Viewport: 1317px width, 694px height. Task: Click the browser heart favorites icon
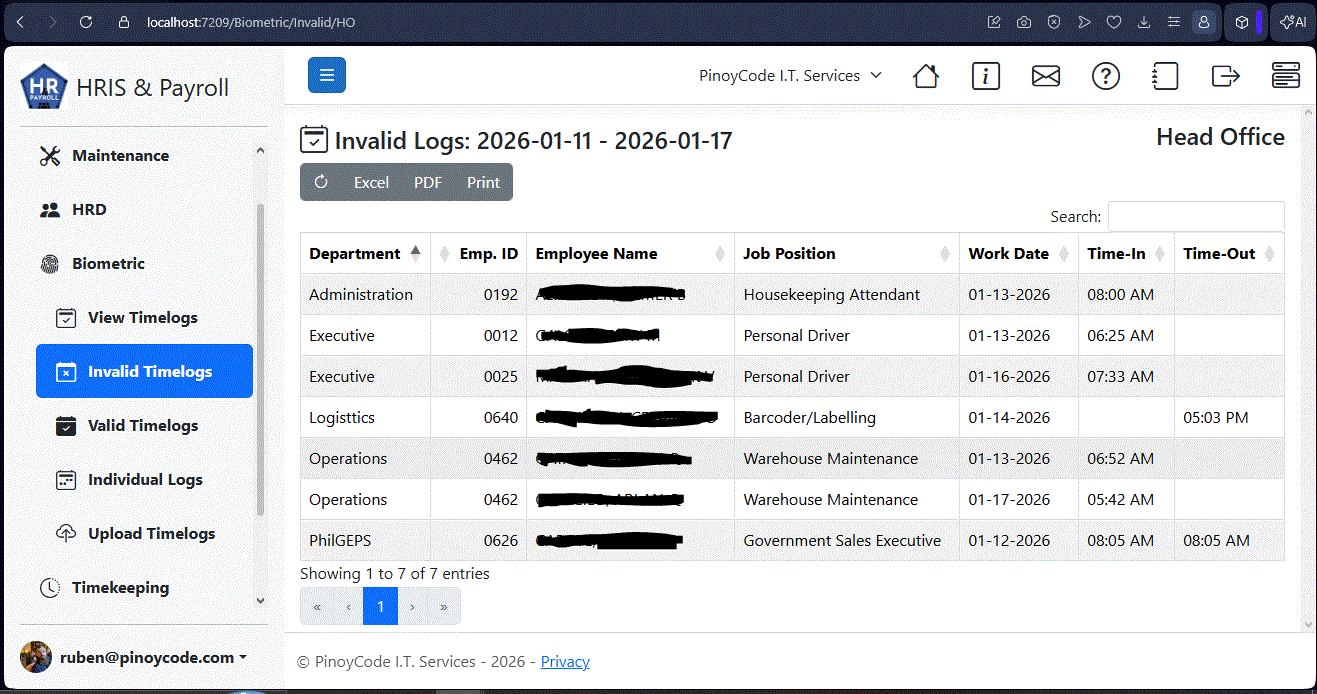coord(1114,21)
